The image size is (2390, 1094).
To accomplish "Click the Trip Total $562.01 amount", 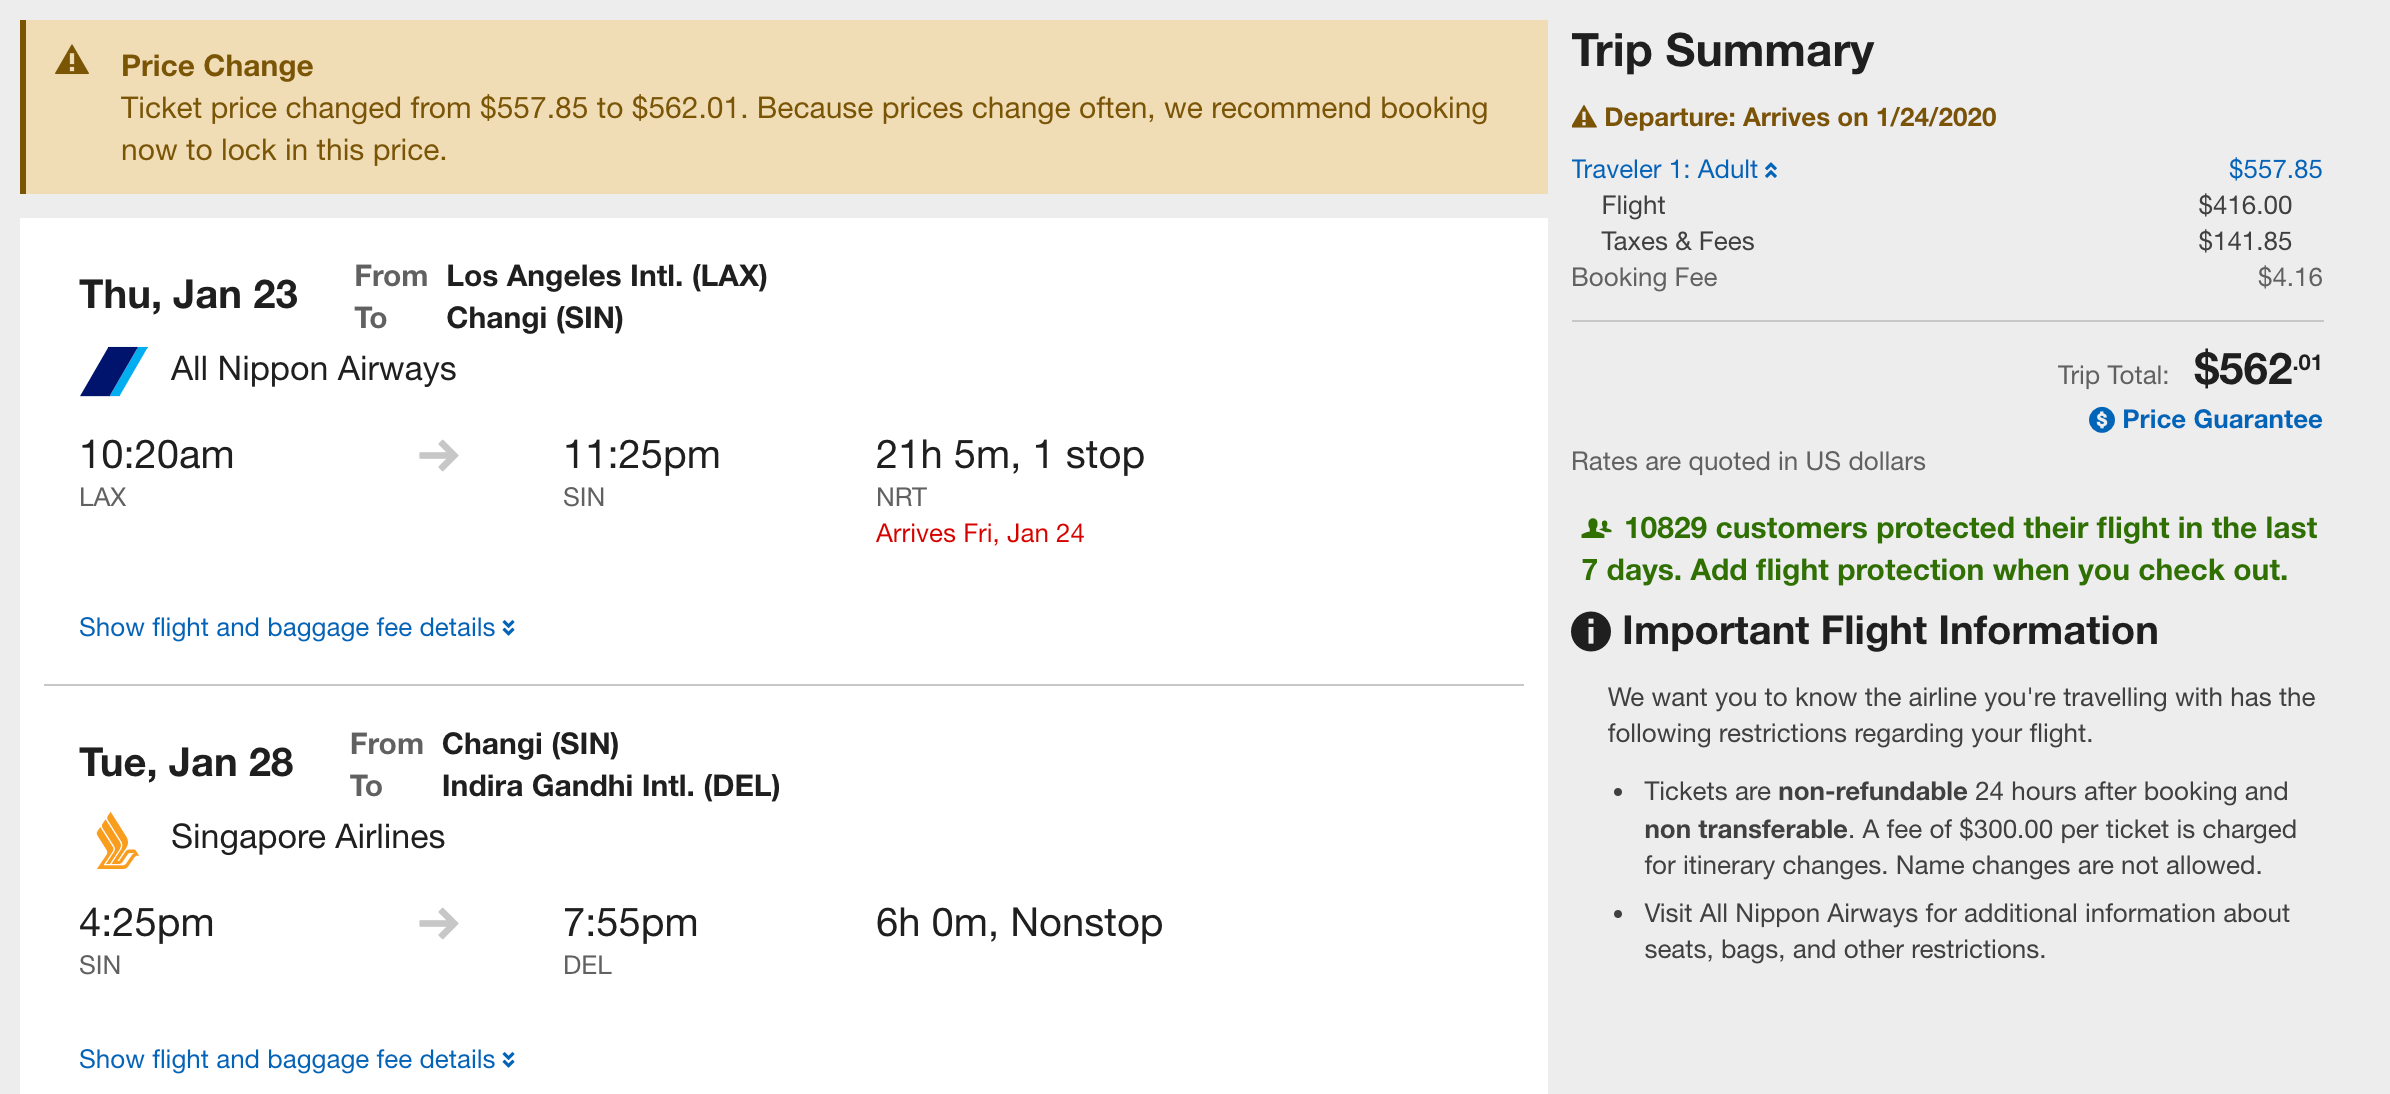I will [x=2256, y=370].
